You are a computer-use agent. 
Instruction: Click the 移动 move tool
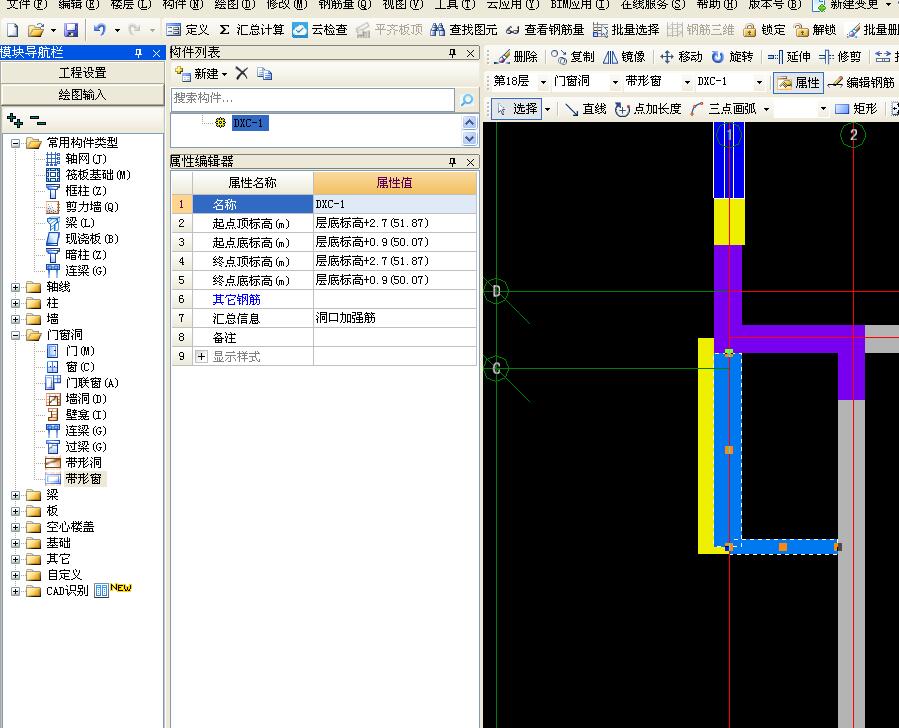click(x=681, y=57)
